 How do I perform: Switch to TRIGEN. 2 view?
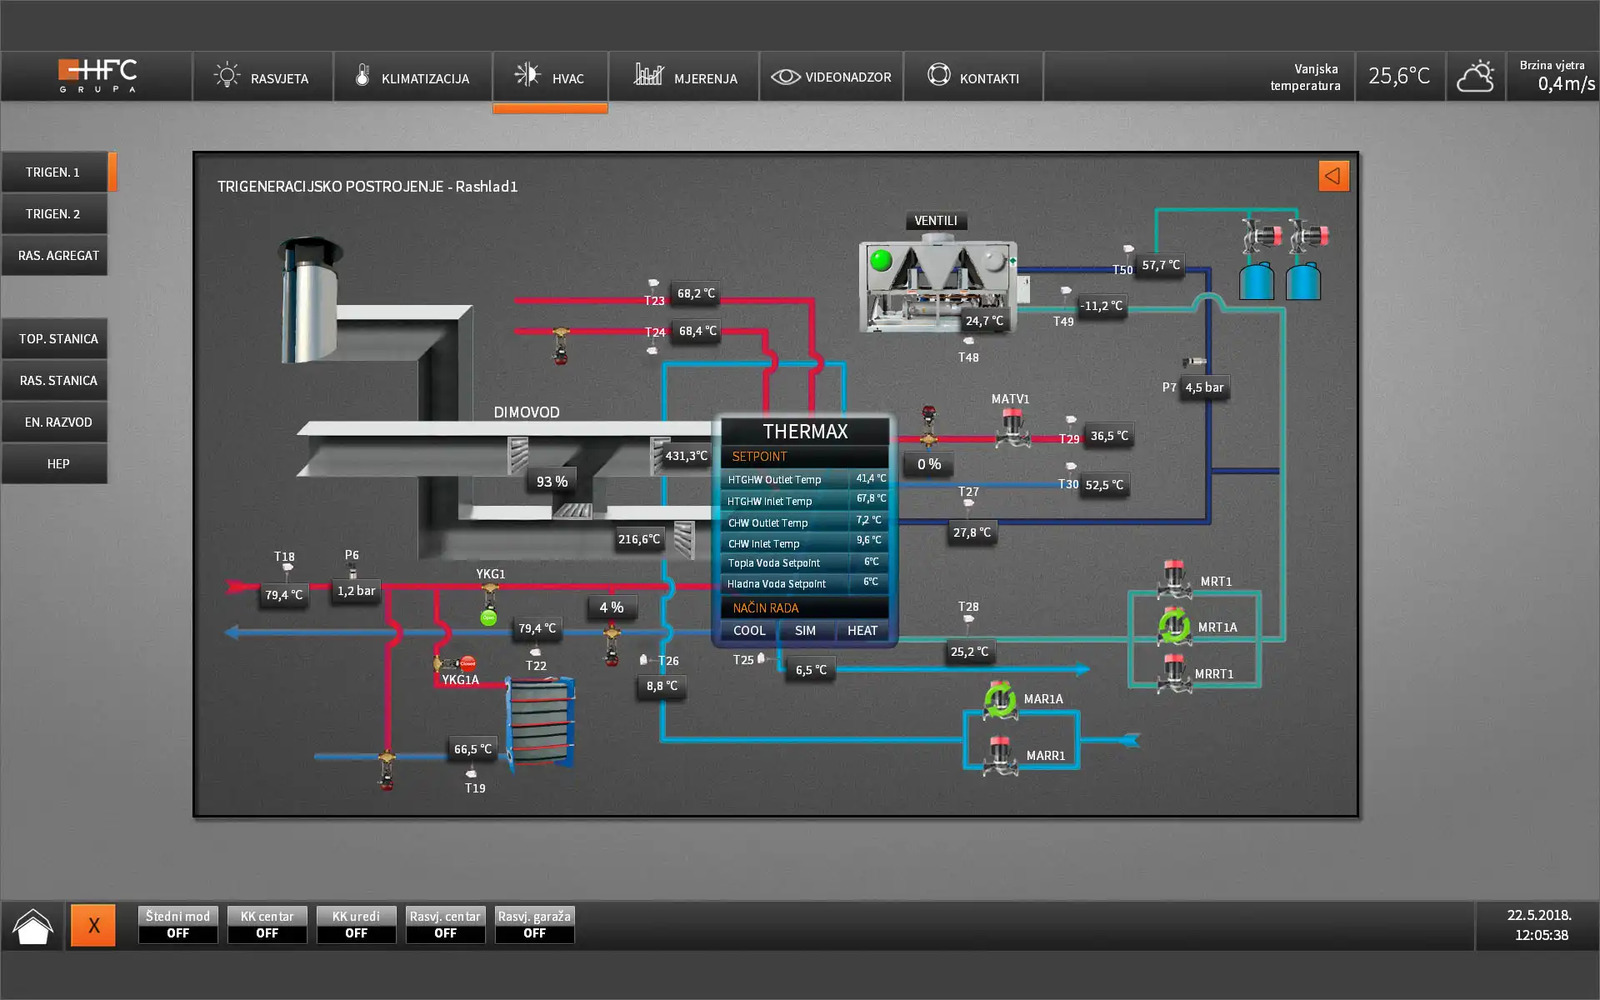coord(54,214)
